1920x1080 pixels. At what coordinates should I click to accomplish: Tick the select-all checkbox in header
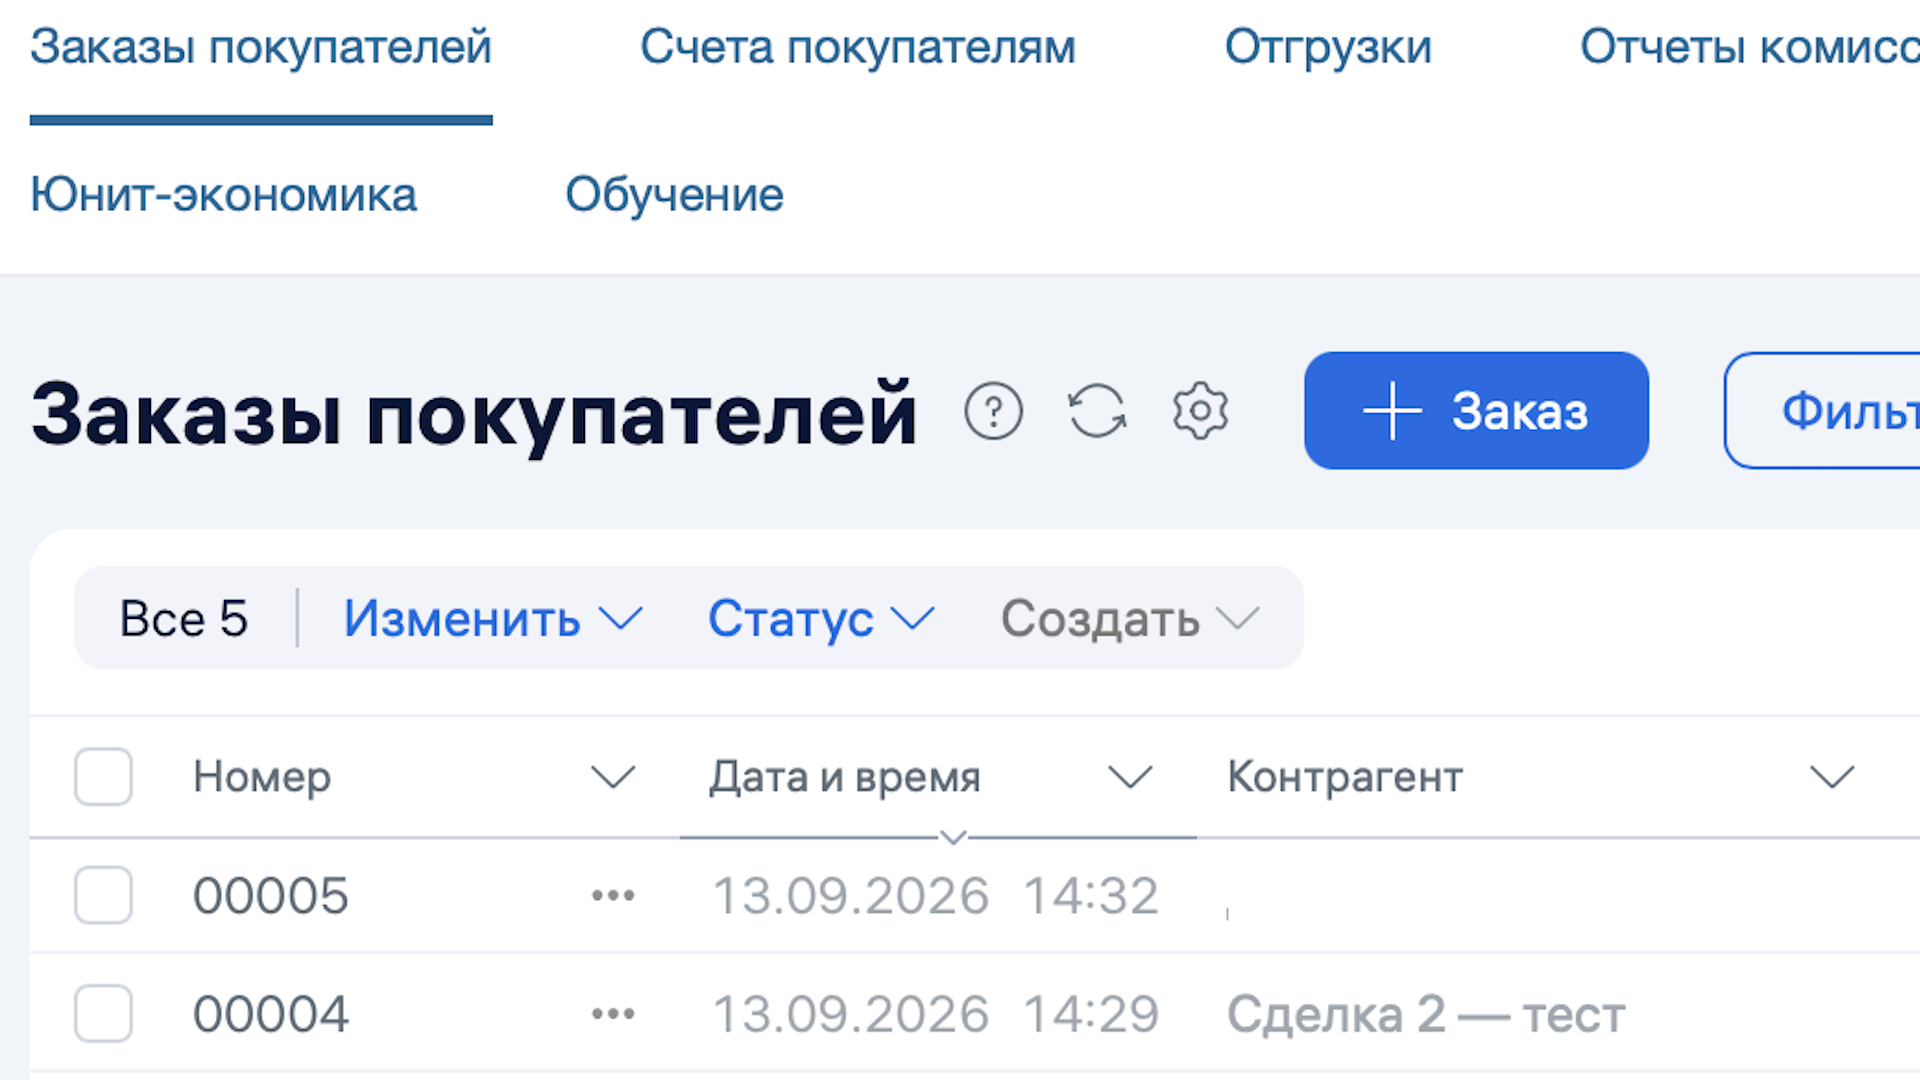click(103, 777)
